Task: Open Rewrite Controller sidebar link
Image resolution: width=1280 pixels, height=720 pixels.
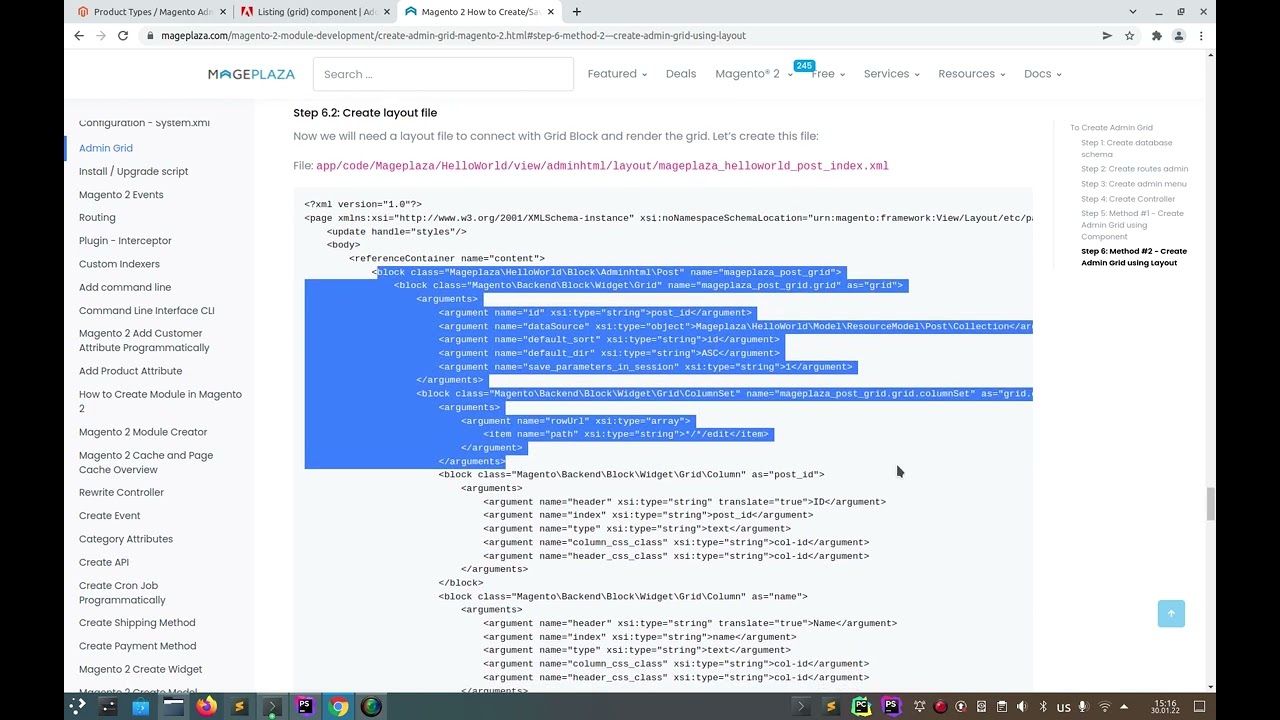Action: (x=121, y=493)
